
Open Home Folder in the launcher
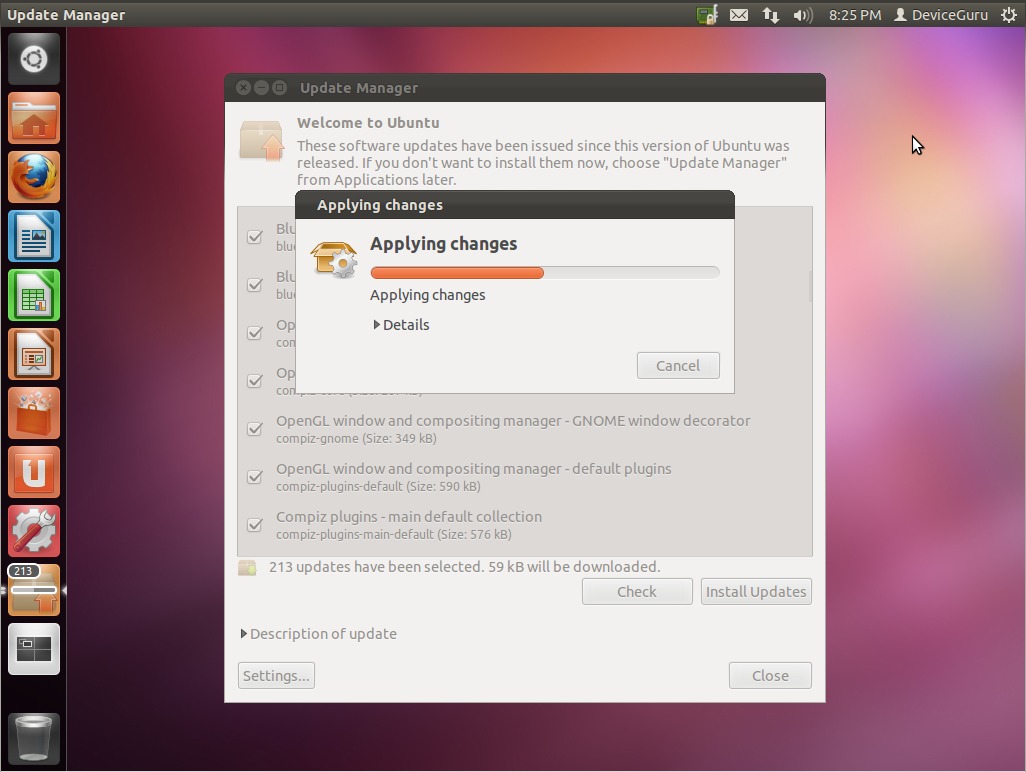tap(34, 118)
